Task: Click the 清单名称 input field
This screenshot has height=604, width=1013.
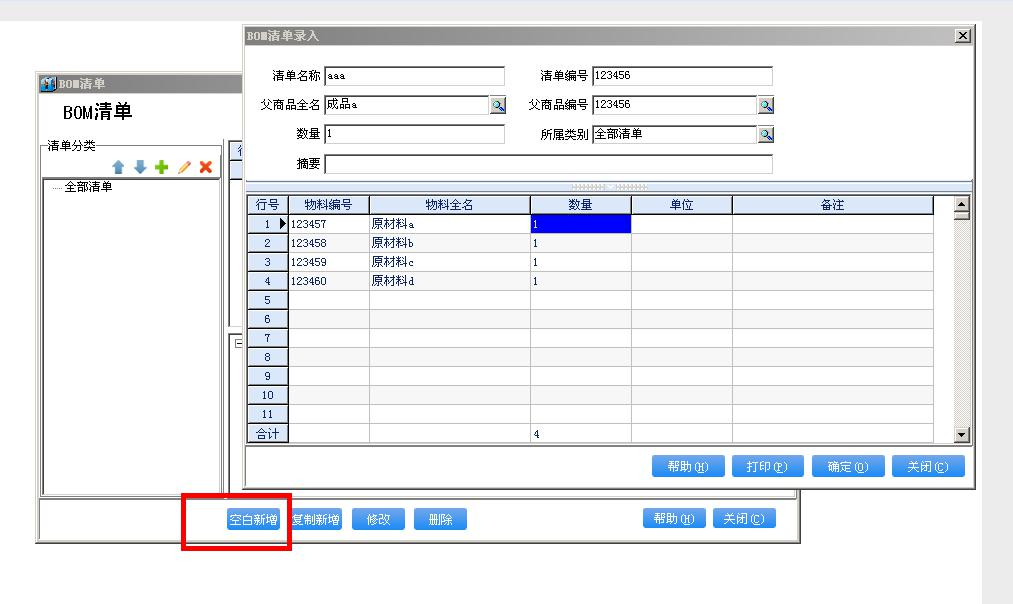Action: pos(414,76)
